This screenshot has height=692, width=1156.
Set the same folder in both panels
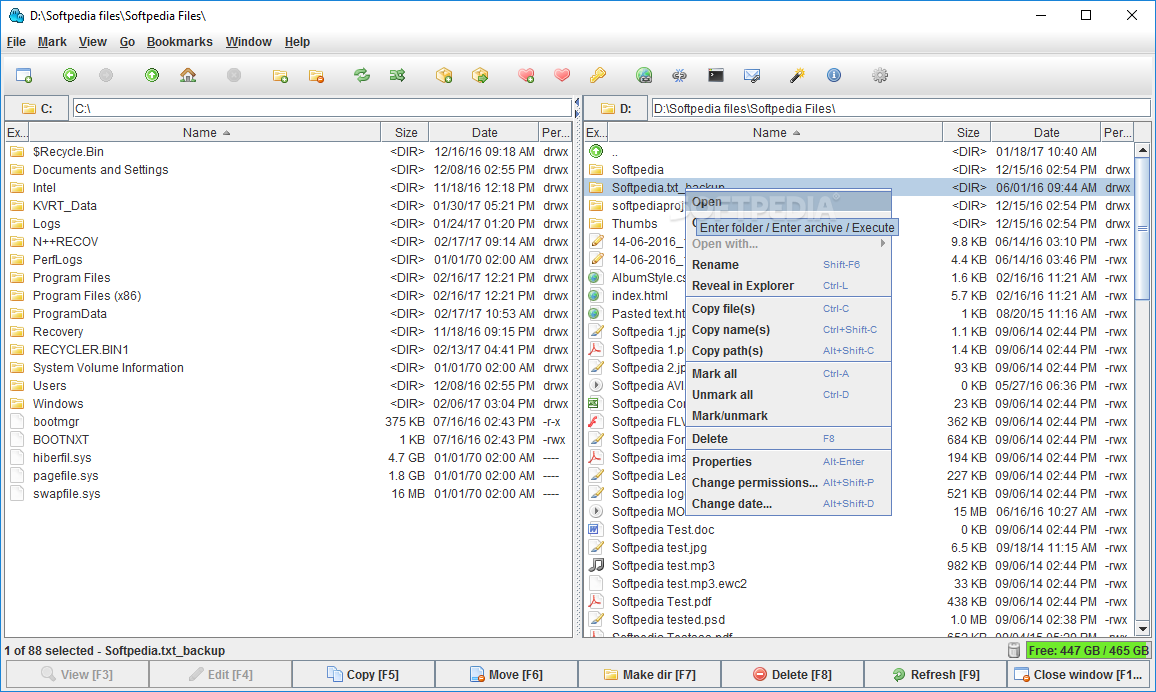point(397,75)
